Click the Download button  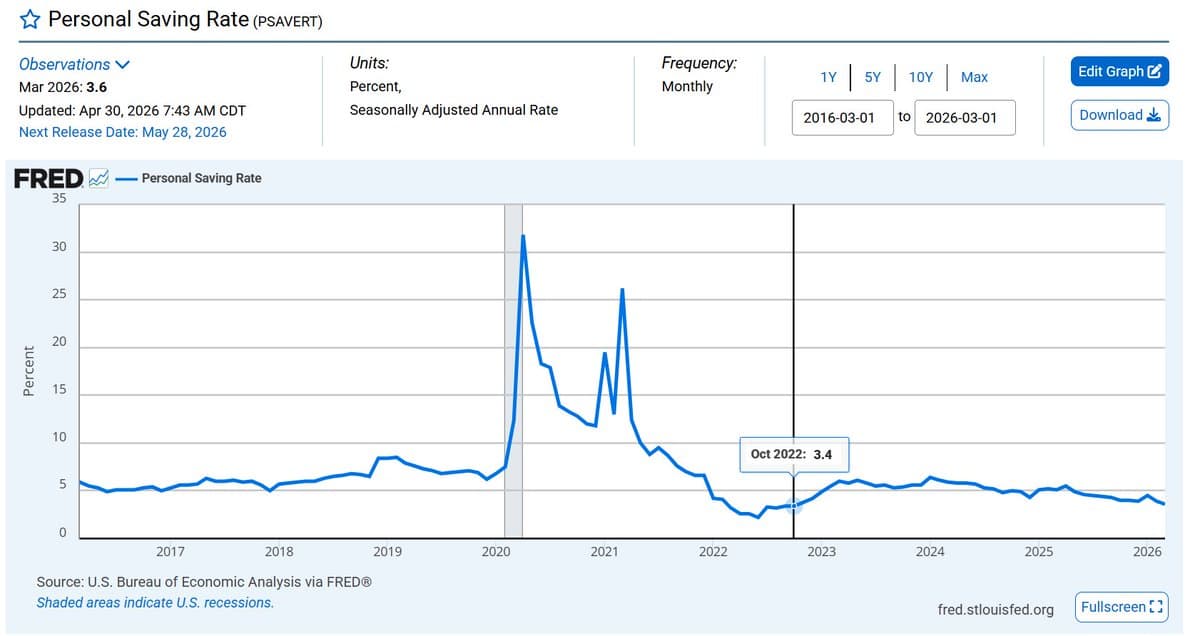[1119, 115]
